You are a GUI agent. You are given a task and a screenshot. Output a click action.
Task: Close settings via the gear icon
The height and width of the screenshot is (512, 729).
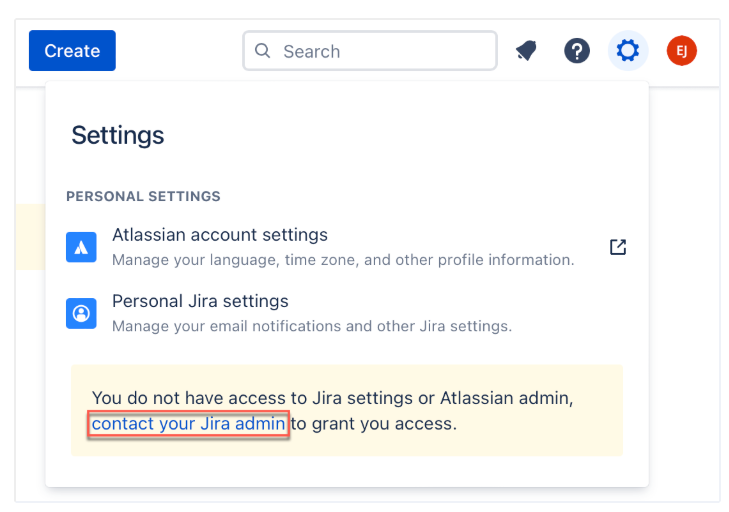click(x=628, y=51)
